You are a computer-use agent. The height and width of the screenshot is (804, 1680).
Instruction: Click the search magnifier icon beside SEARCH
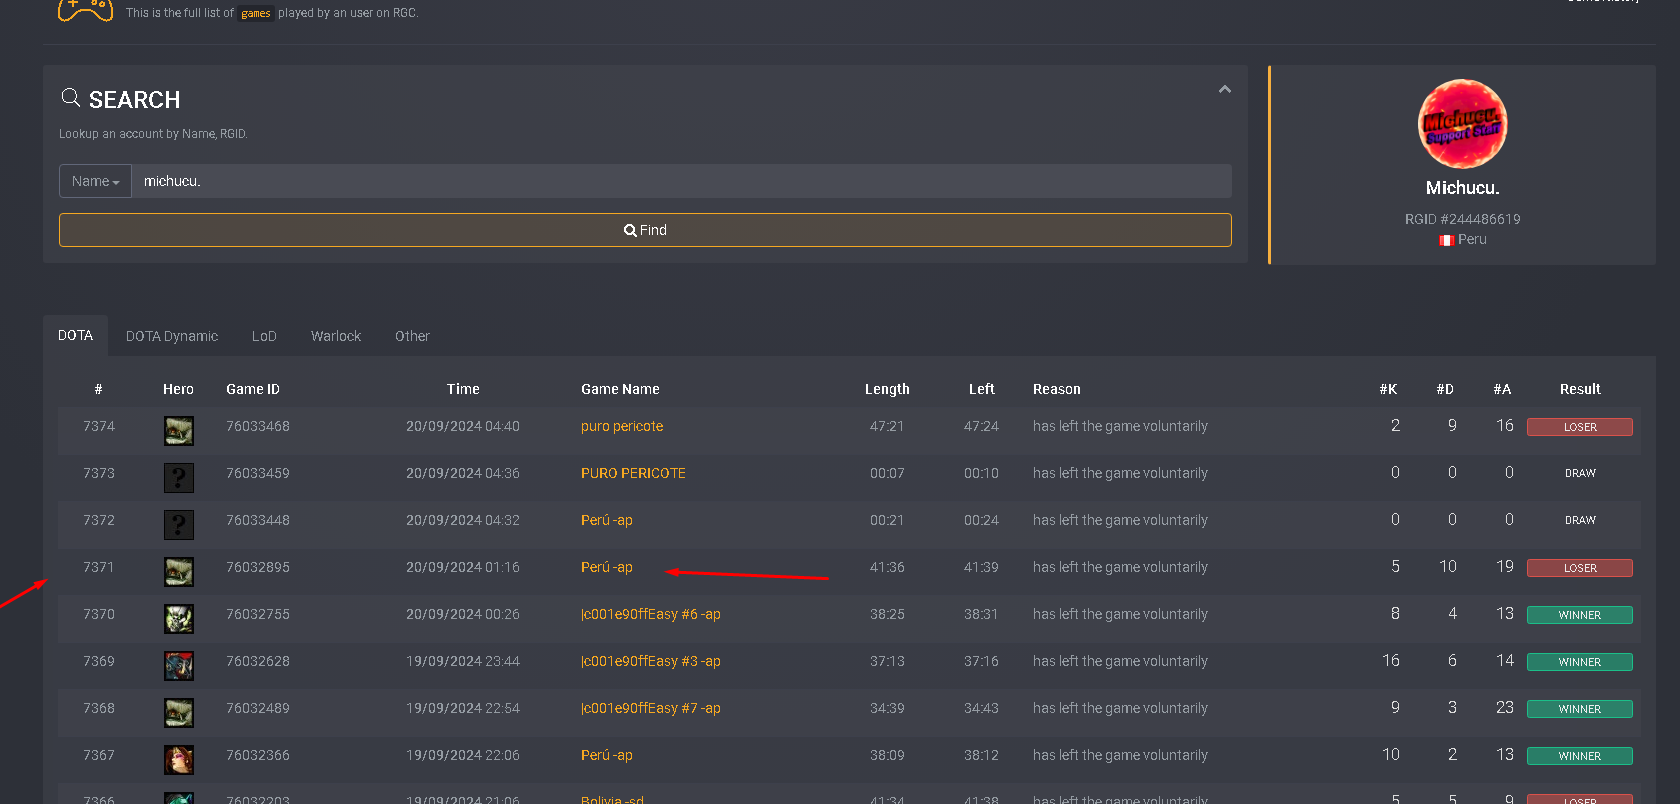(71, 98)
